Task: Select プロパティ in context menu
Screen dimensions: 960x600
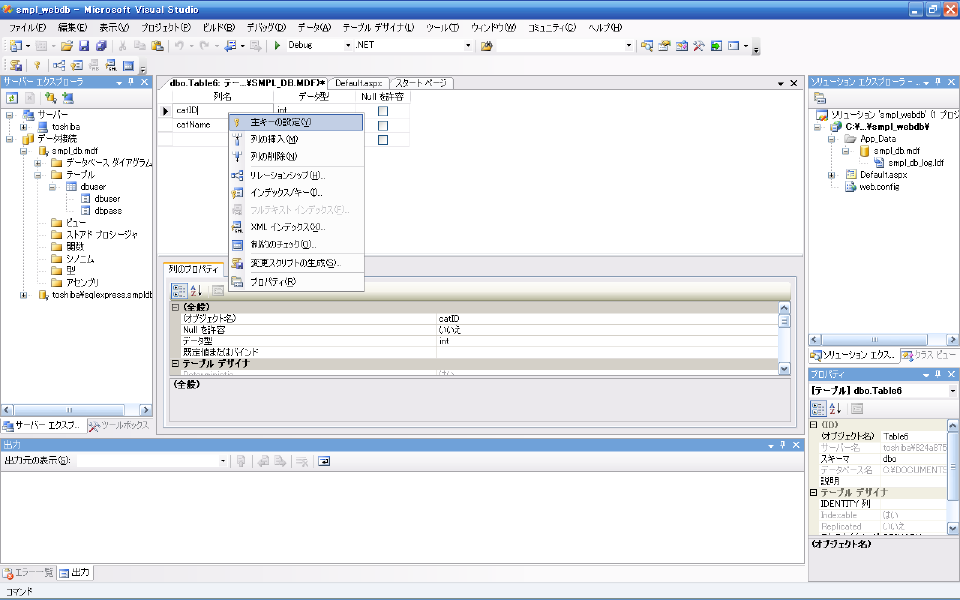Action: [x=296, y=282]
